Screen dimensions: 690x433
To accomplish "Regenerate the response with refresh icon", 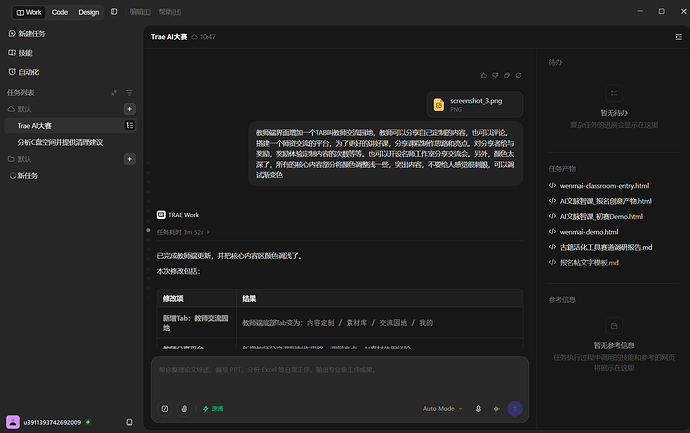I will tap(518, 76).
